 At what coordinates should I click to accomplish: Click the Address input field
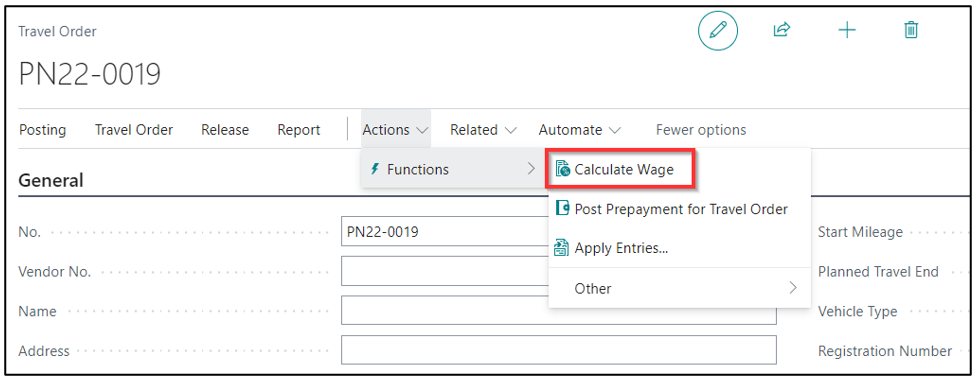(559, 350)
